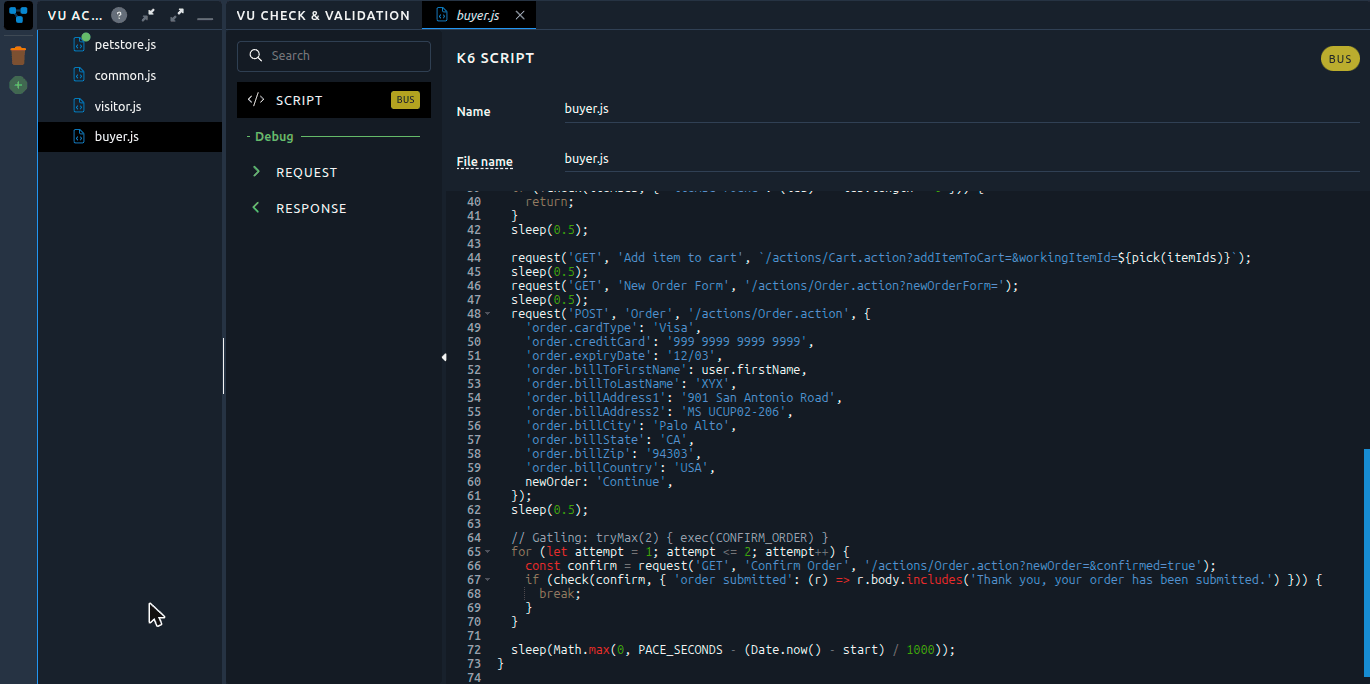Click the petstore.js file icon
Image resolution: width=1370 pixels, height=684 pixels.
point(81,44)
